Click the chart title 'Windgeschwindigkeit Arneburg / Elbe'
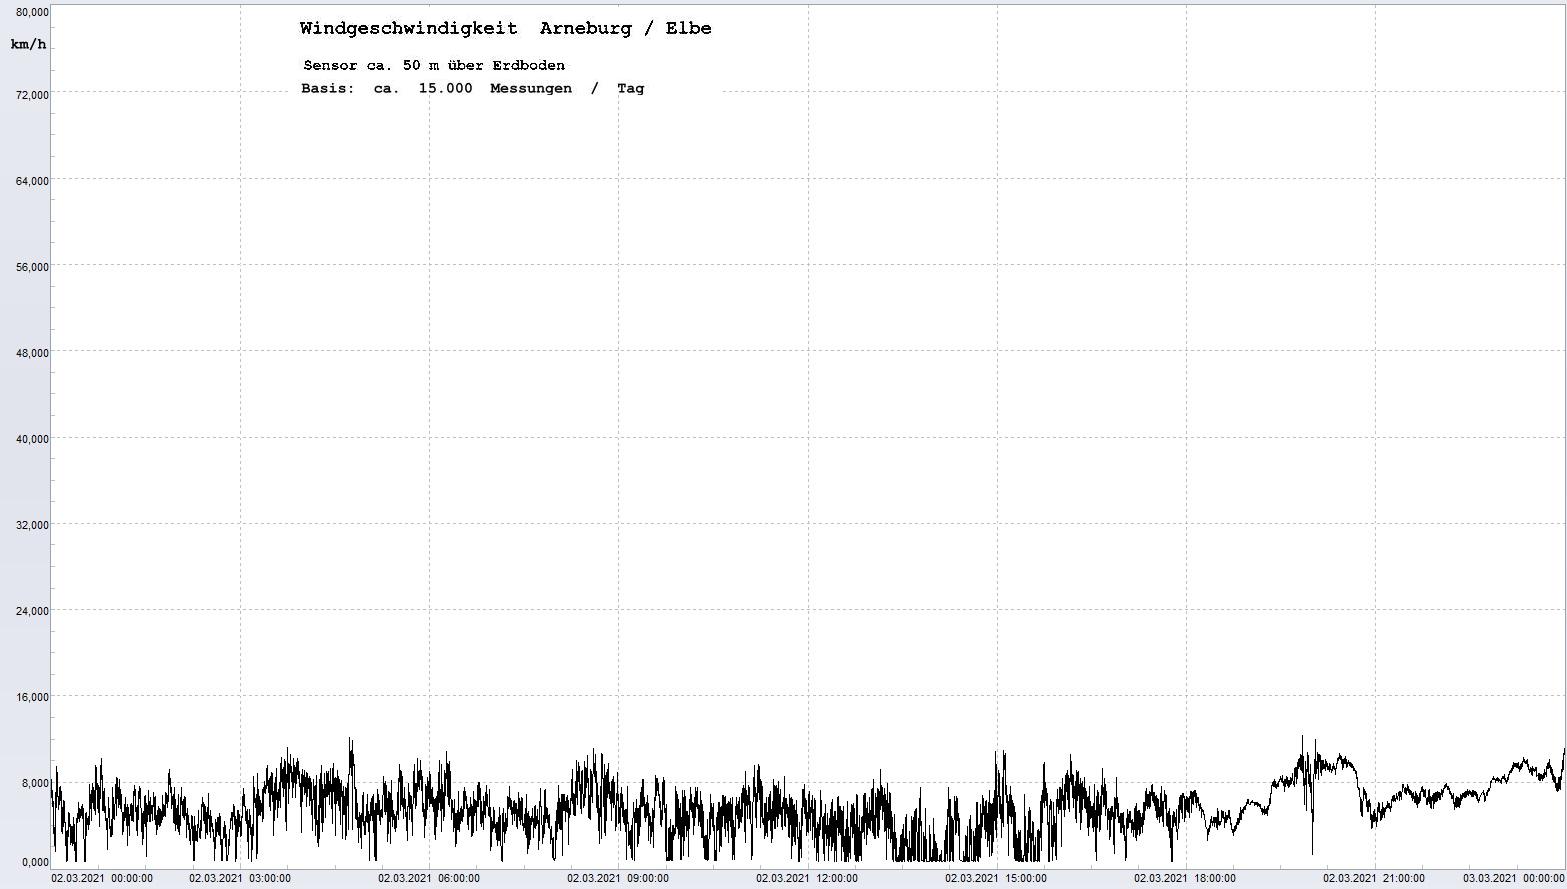Viewport: 1567px width, 889px height. [x=505, y=28]
